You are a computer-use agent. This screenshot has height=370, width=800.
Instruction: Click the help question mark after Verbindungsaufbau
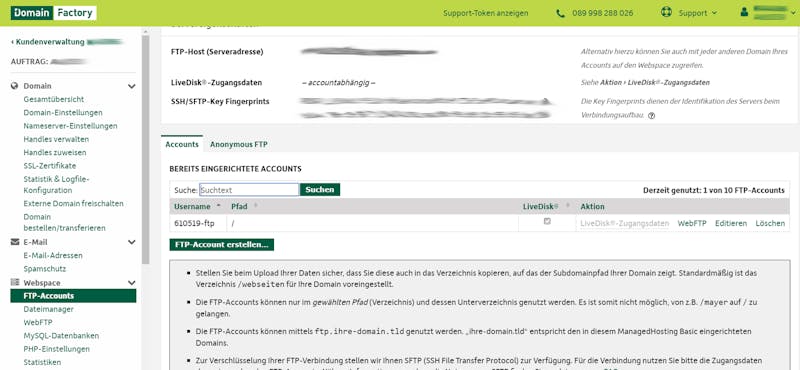(x=652, y=116)
